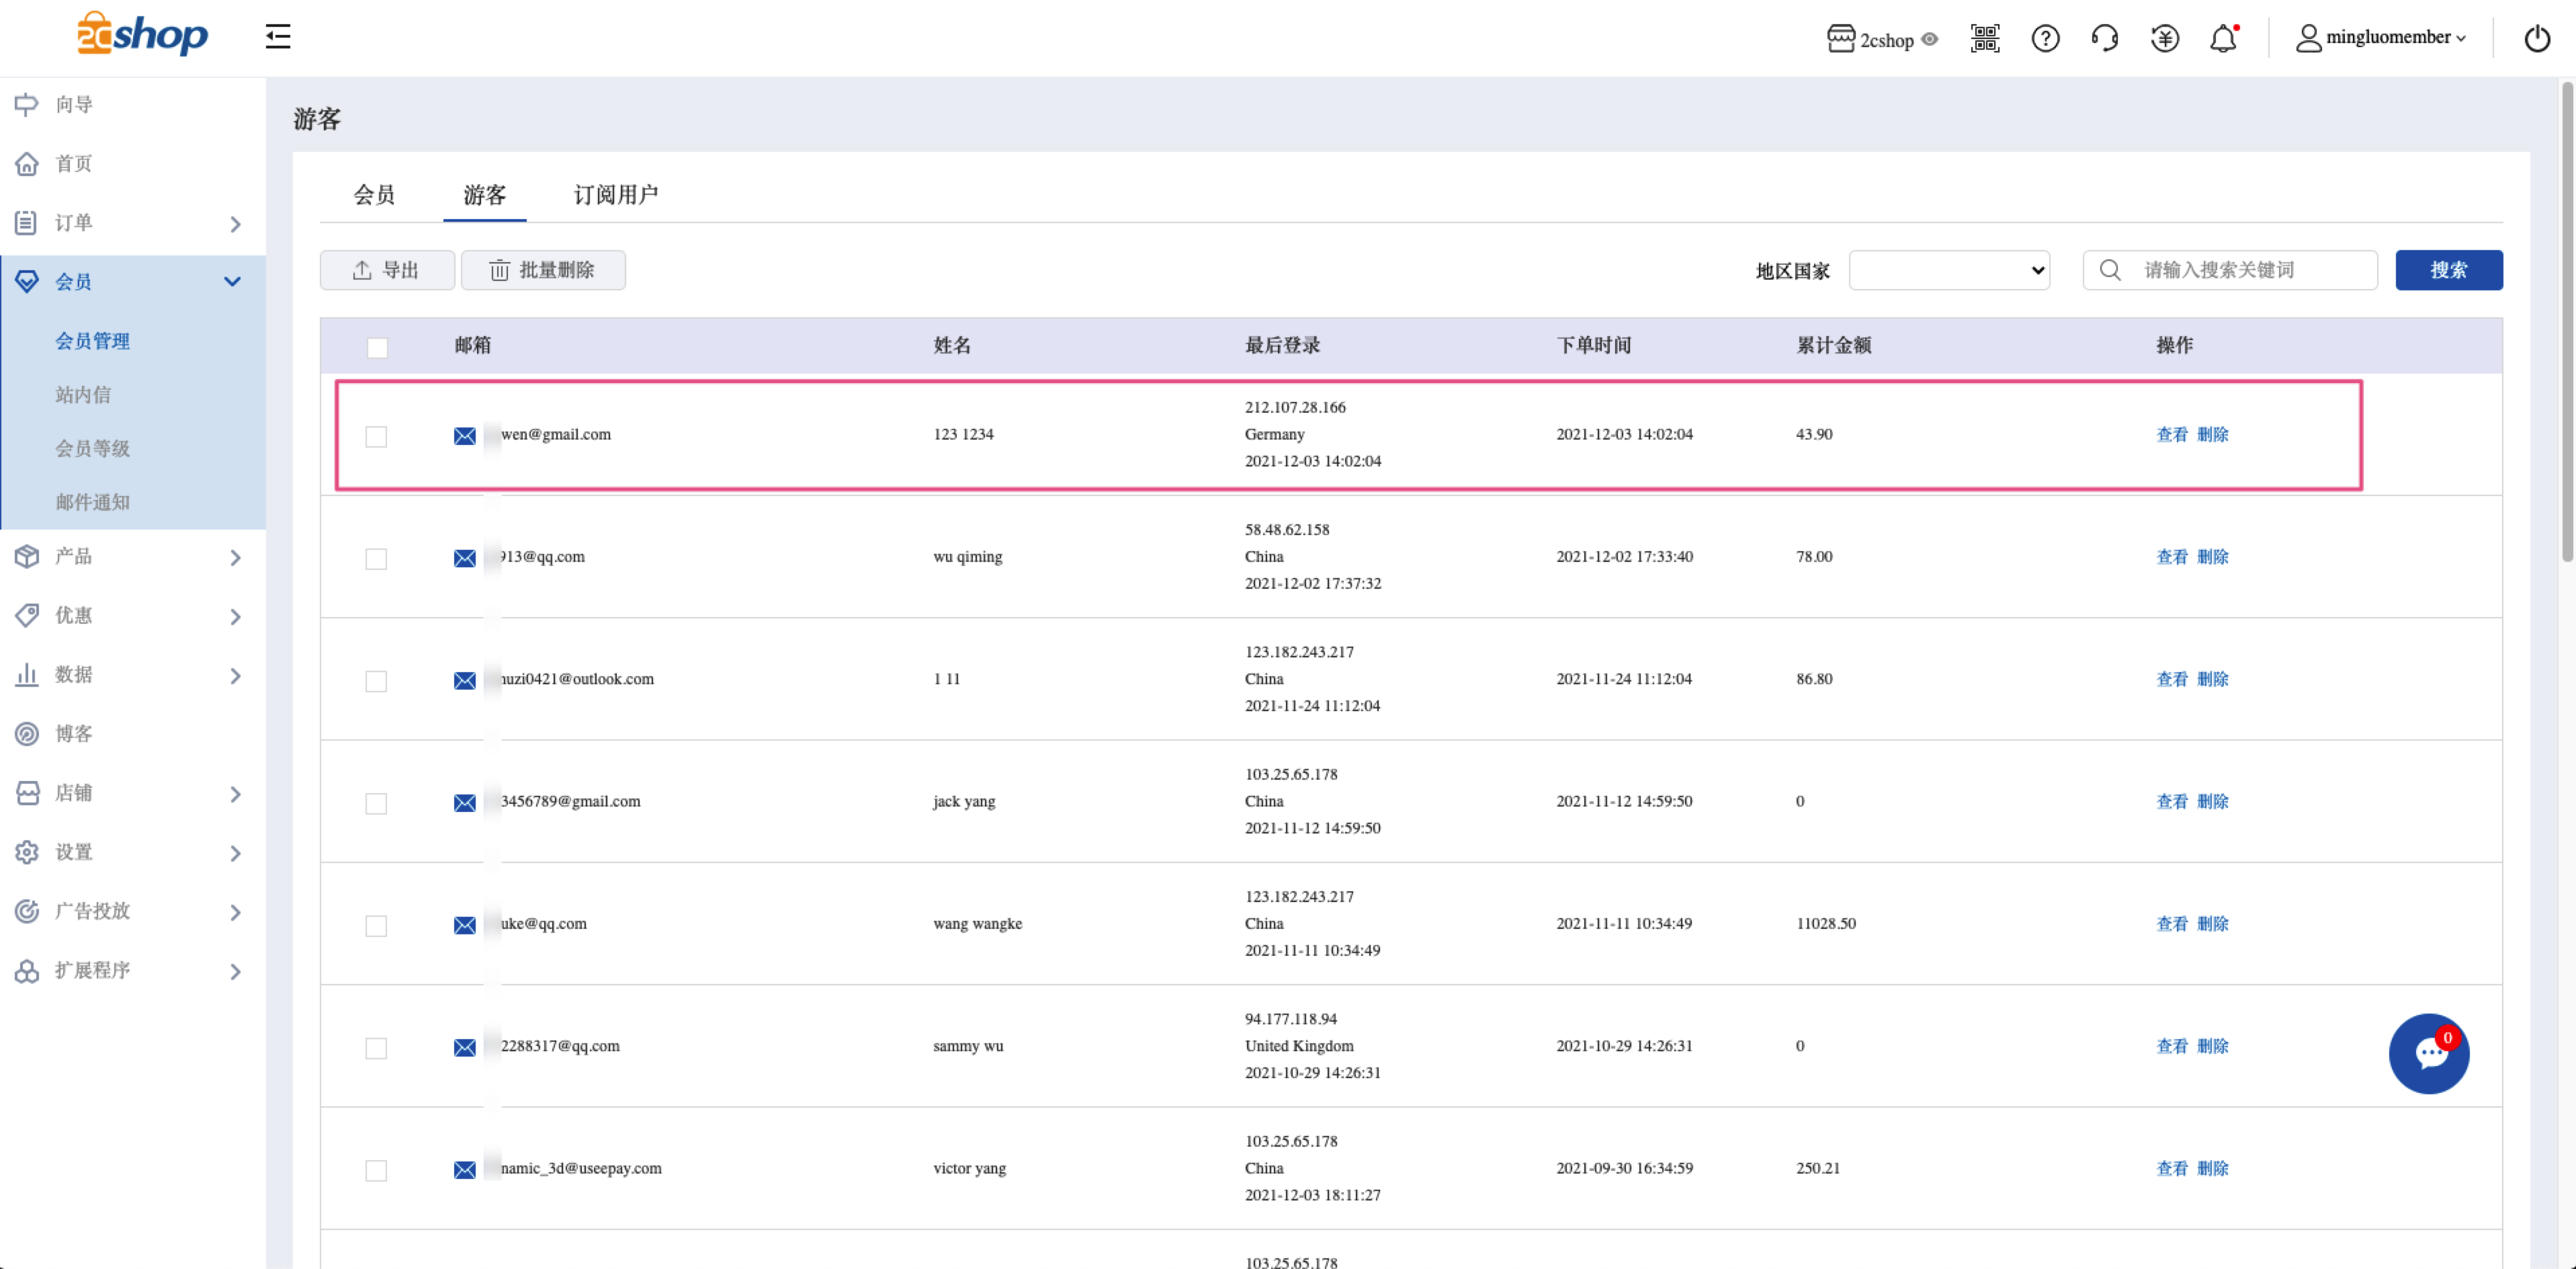Preview 2cshop store via eye icon
This screenshot has width=2576, height=1269.
pyautogui.click(x=1930, y=40)
